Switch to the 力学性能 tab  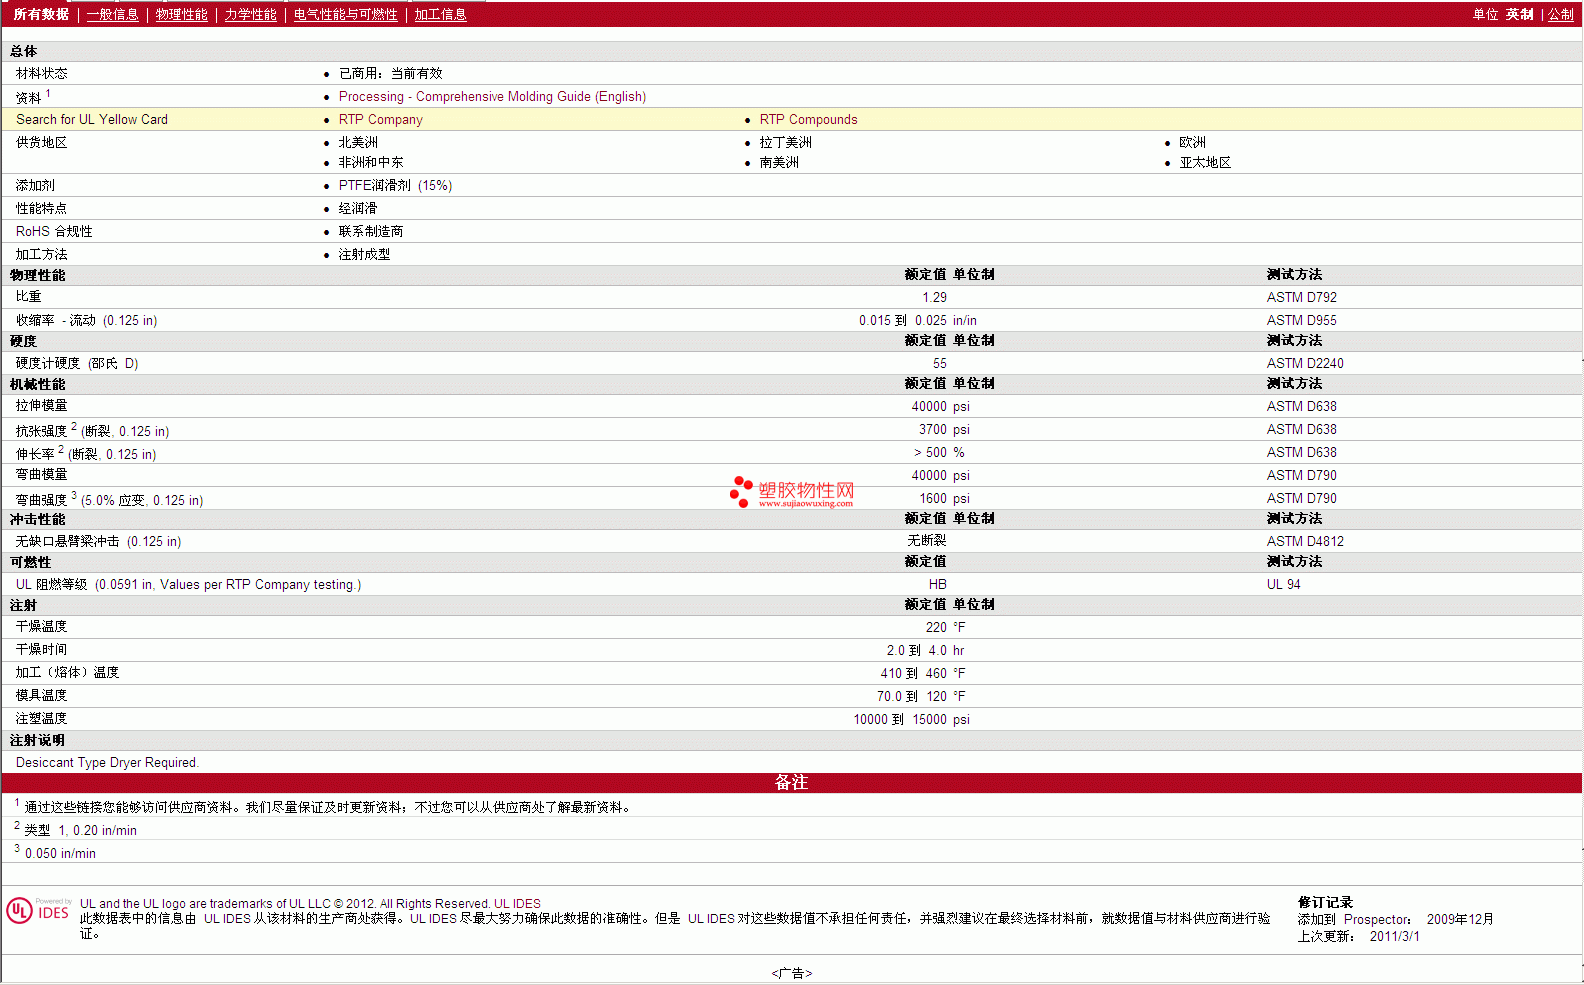[250, 14]
